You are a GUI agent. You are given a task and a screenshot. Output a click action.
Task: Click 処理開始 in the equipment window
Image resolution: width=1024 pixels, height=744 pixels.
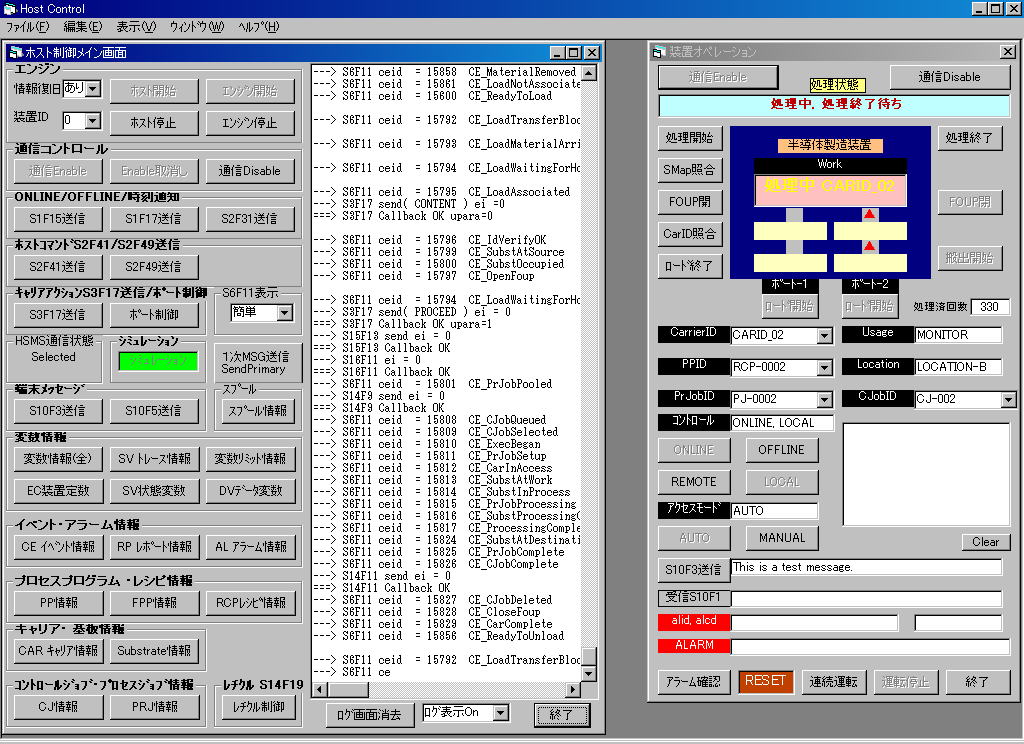pos(690,138)
